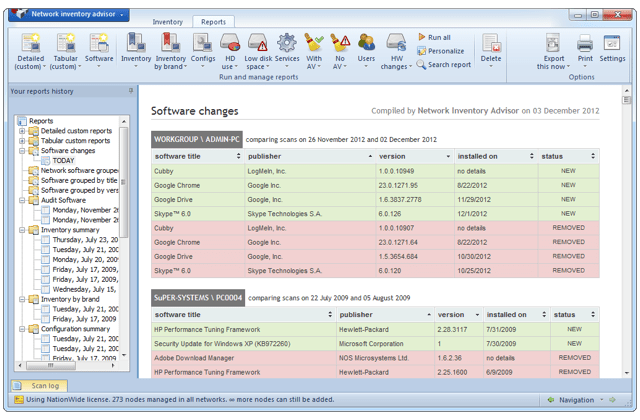
Task: Open the Detailed (custom) report icon
Action: coord(30,45)
